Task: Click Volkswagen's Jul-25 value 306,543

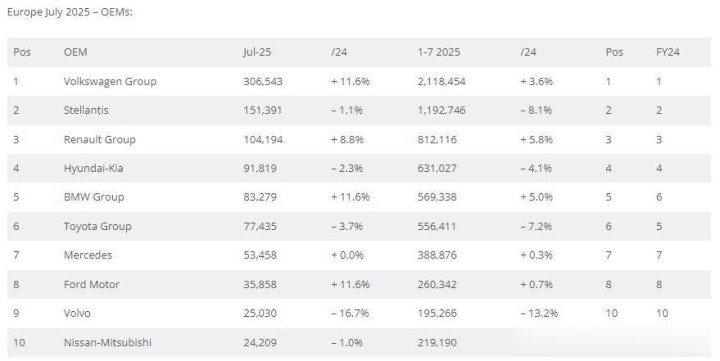Action: [263, 81]
